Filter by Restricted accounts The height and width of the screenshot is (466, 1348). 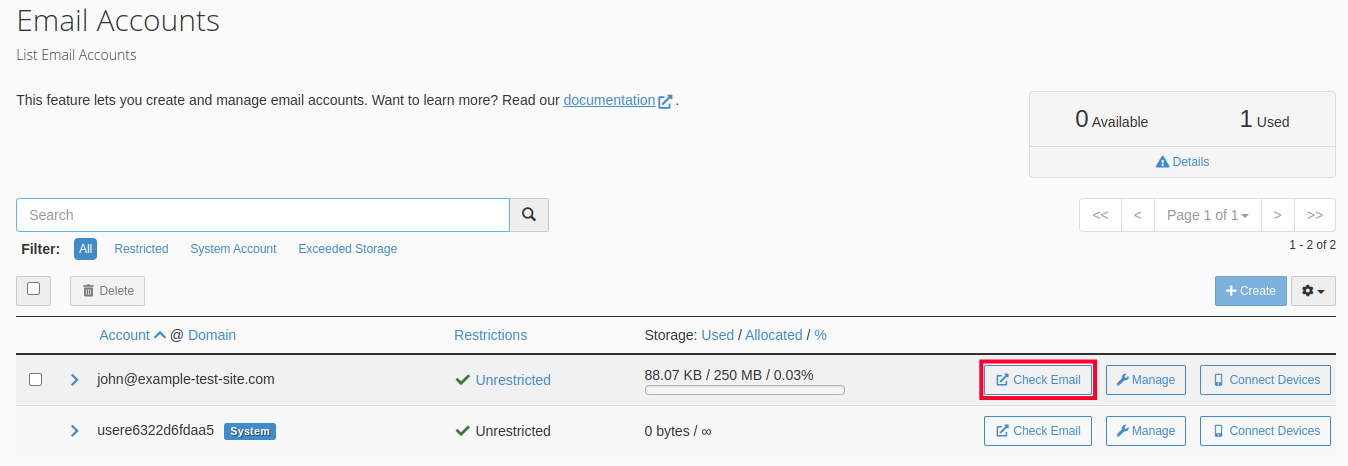141,249
